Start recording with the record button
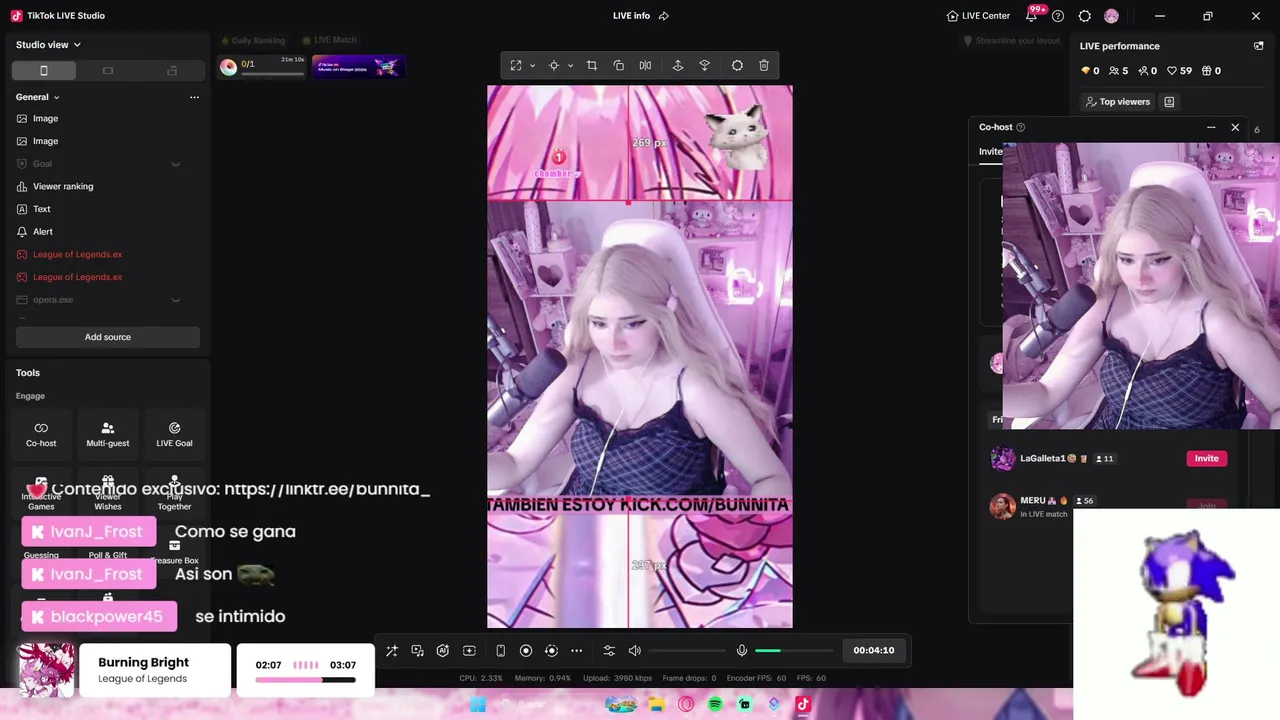This screenshot has height=720, width=1280. (526, 651)
